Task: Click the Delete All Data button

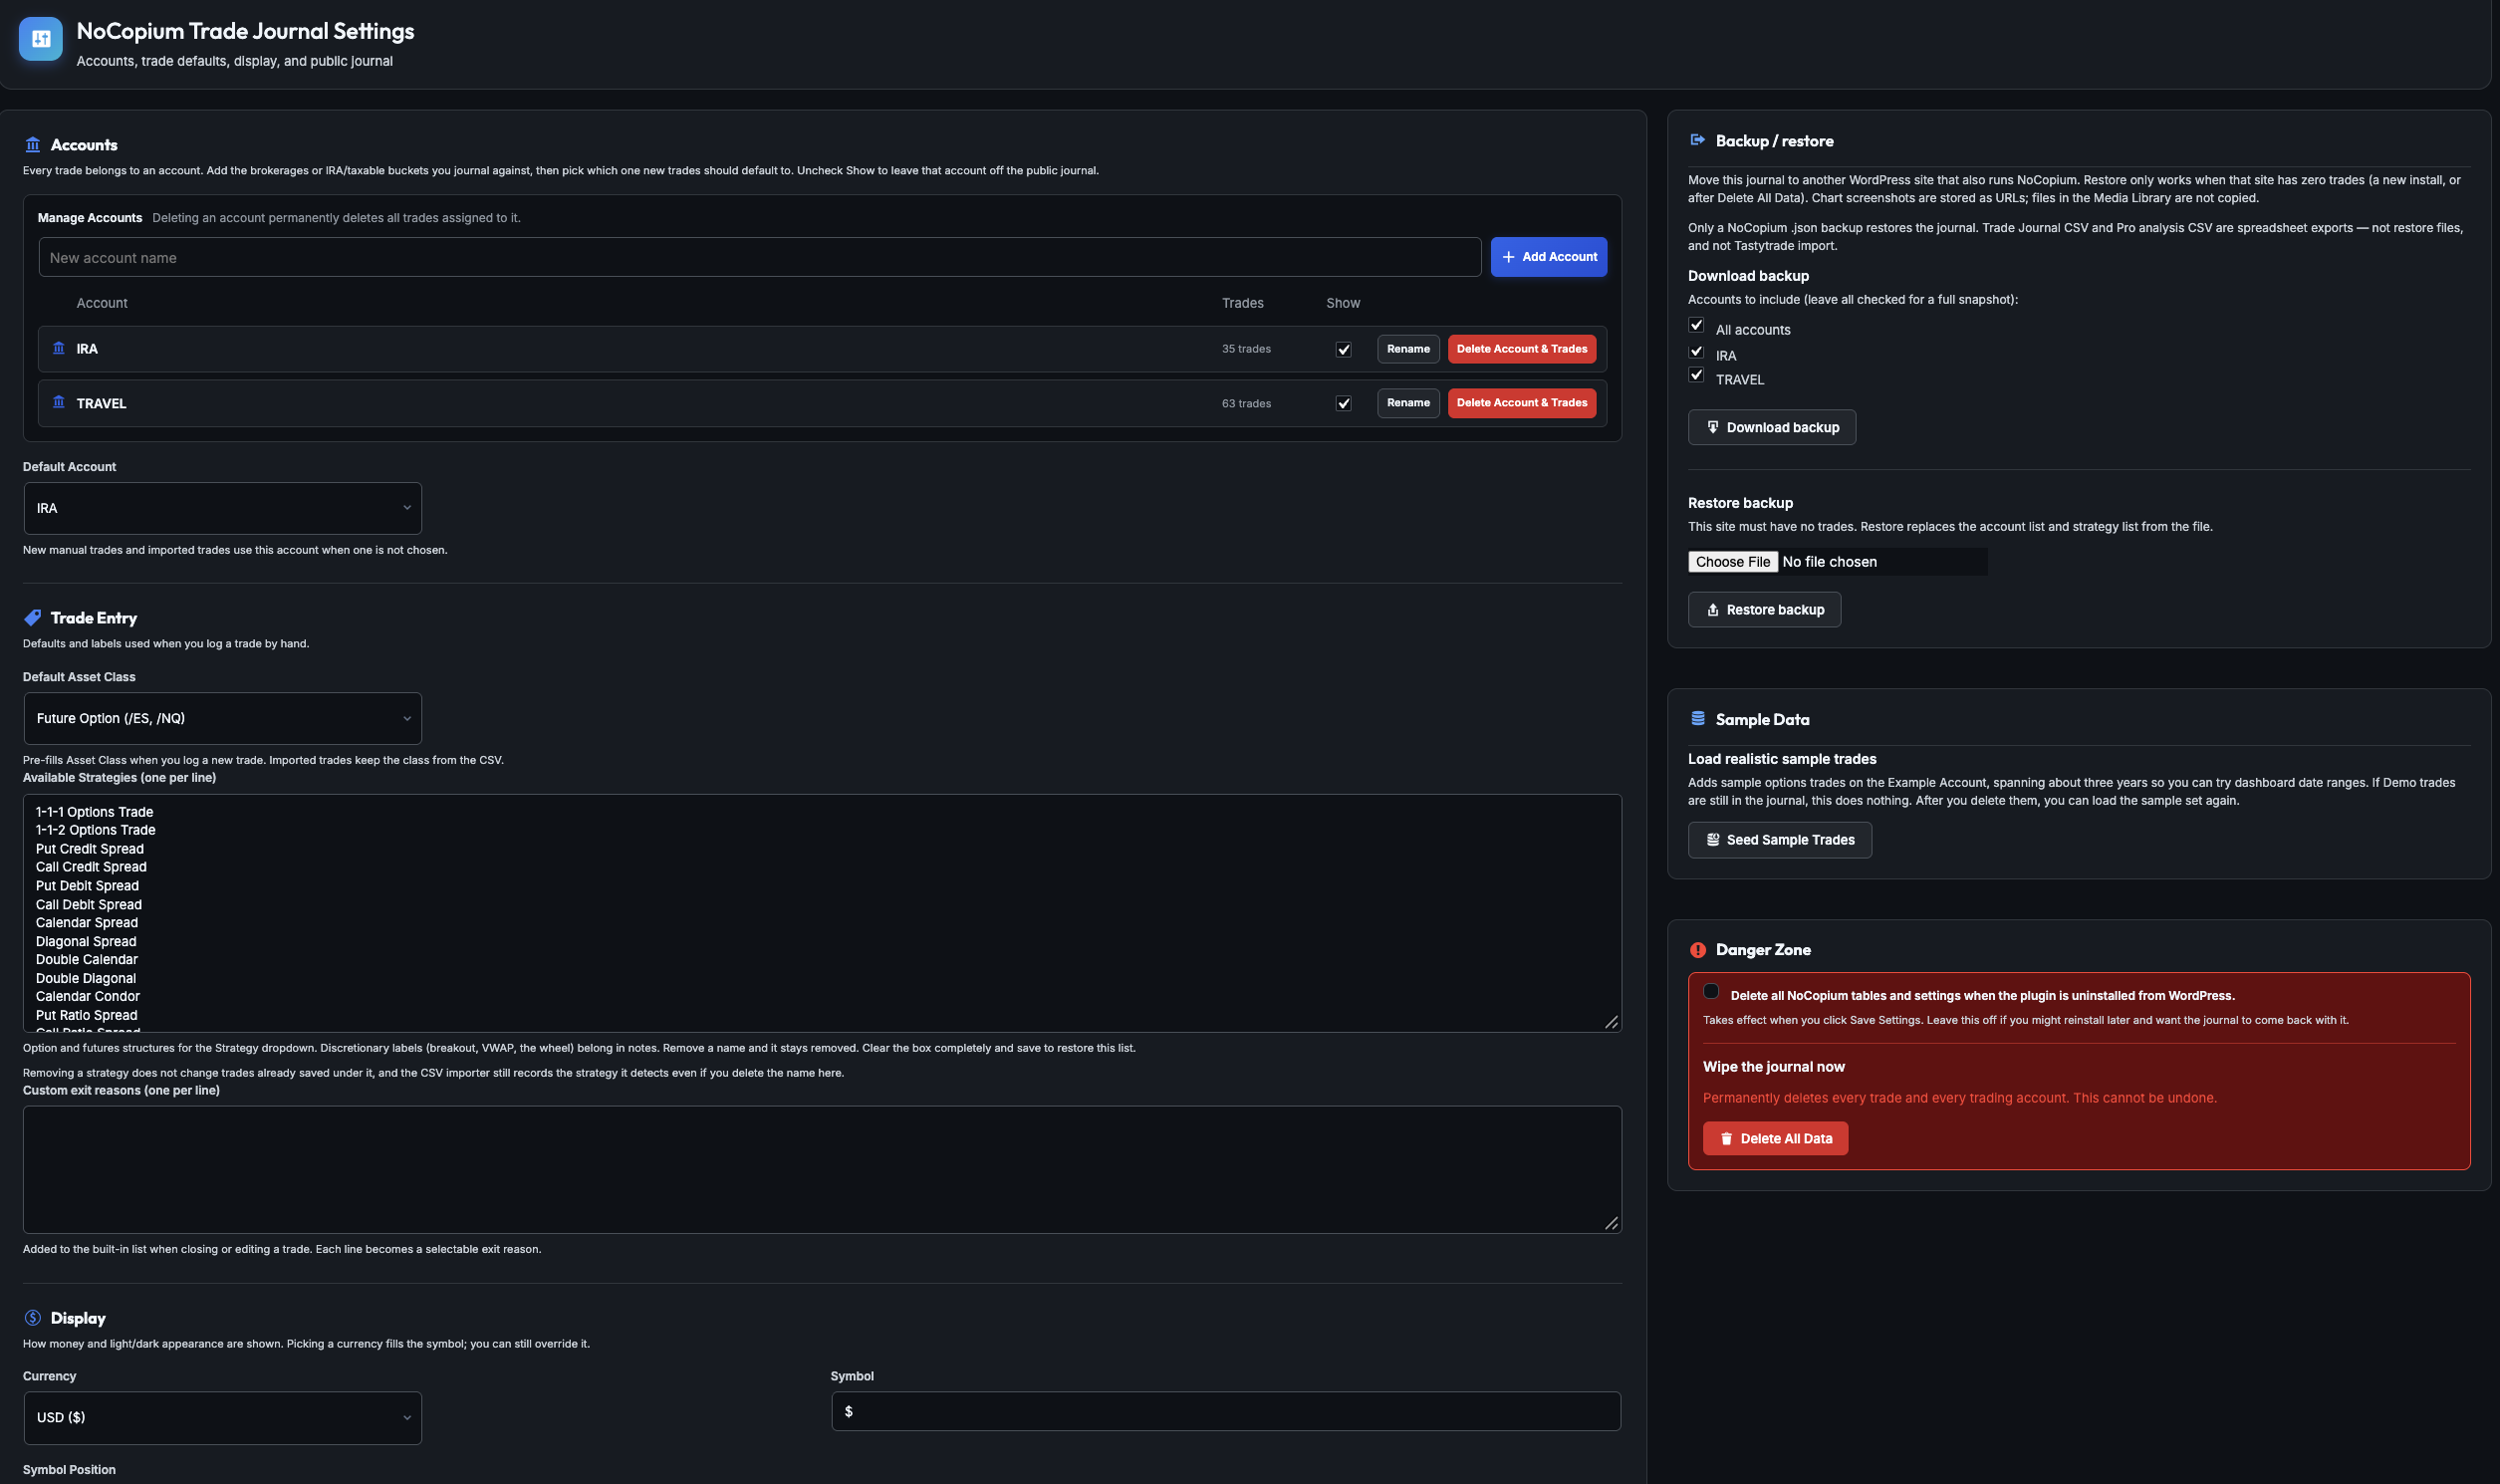Action: coord(1775,1138)
